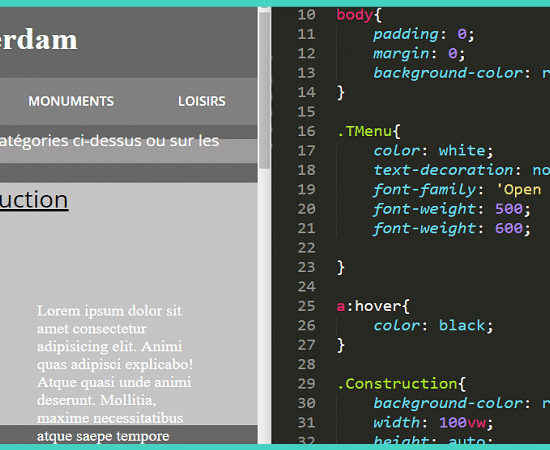The width and height of the screenshot is (550, 450).
Task: Open the LOISIRS menu link
Action: click(x=202, y=101)
